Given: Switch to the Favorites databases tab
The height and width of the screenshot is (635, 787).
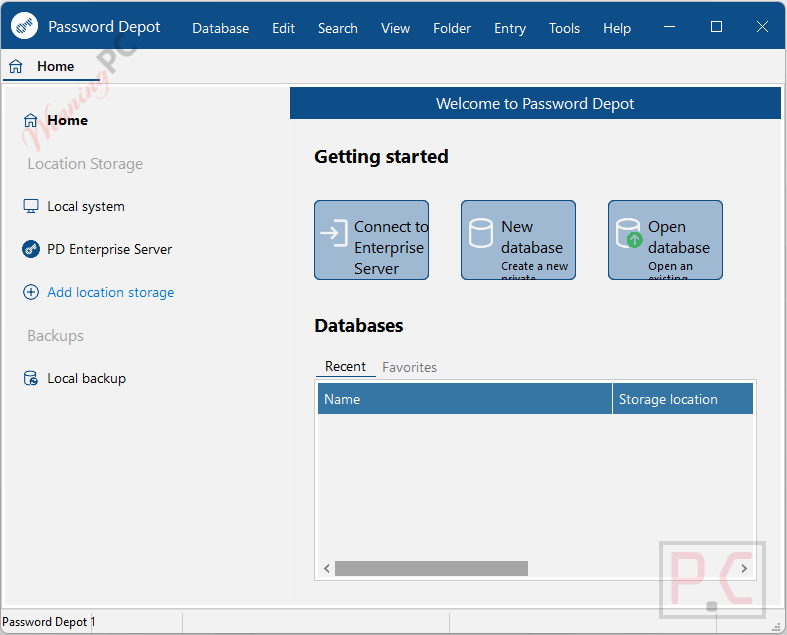Looking at the screenshot, I should (409, 367).
